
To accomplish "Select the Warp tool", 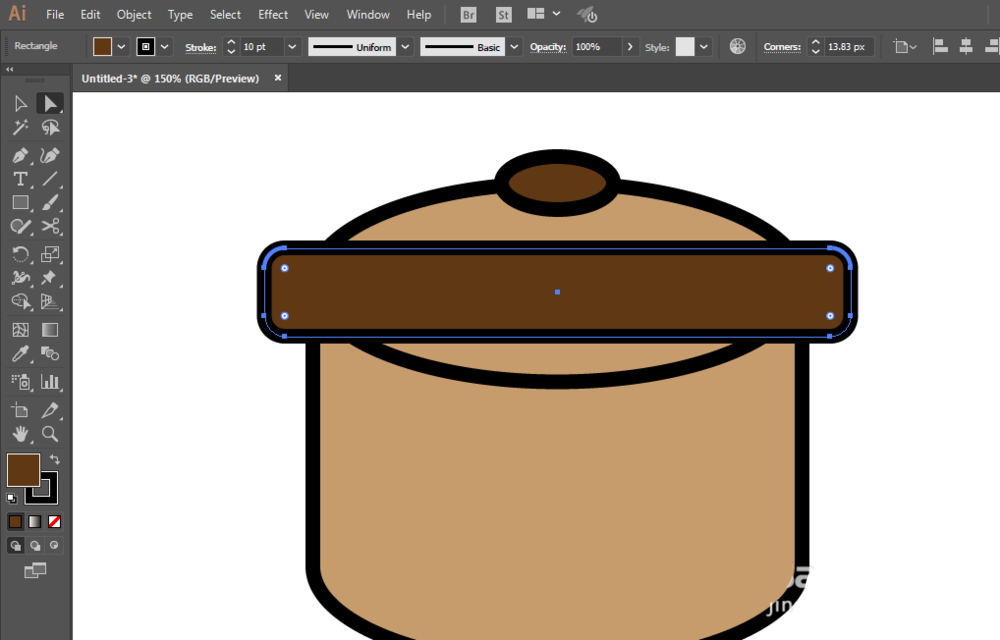I will (20, 278).
